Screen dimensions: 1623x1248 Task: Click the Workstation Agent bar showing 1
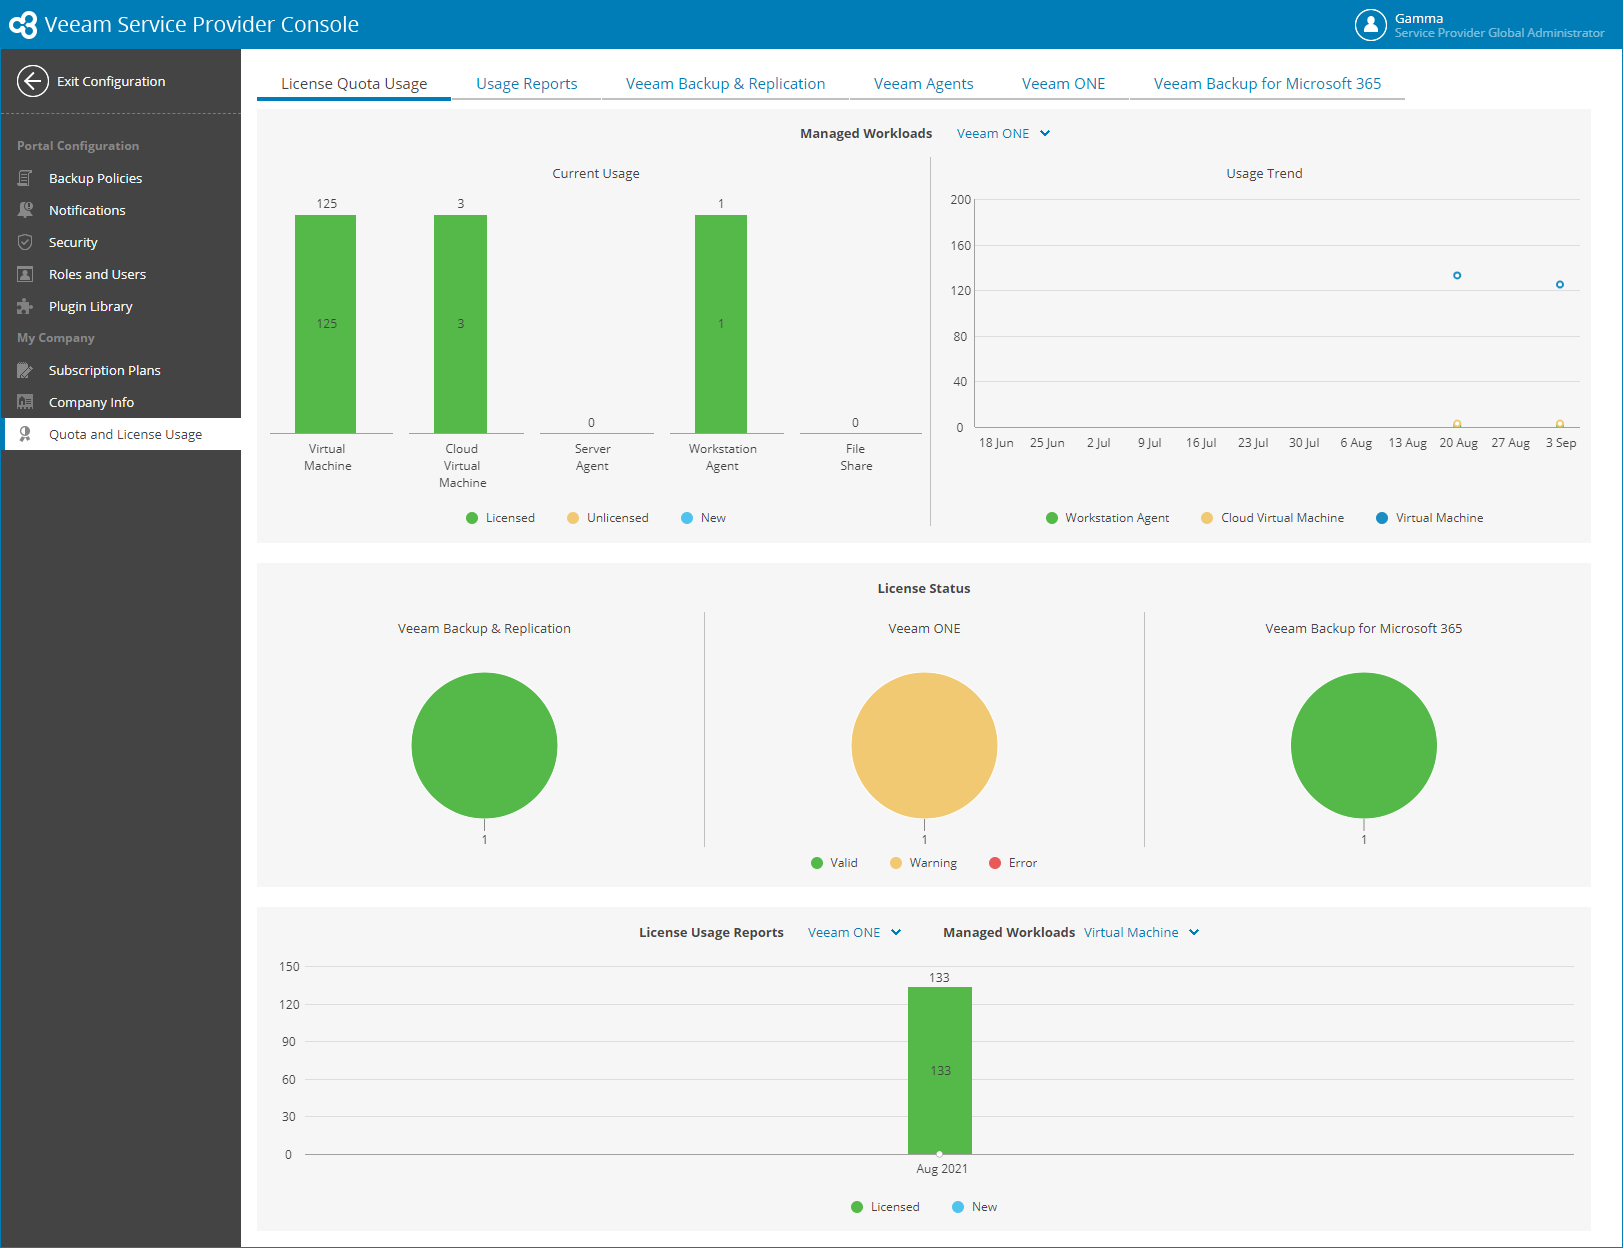pyautogui.click(x=721, y=324)
